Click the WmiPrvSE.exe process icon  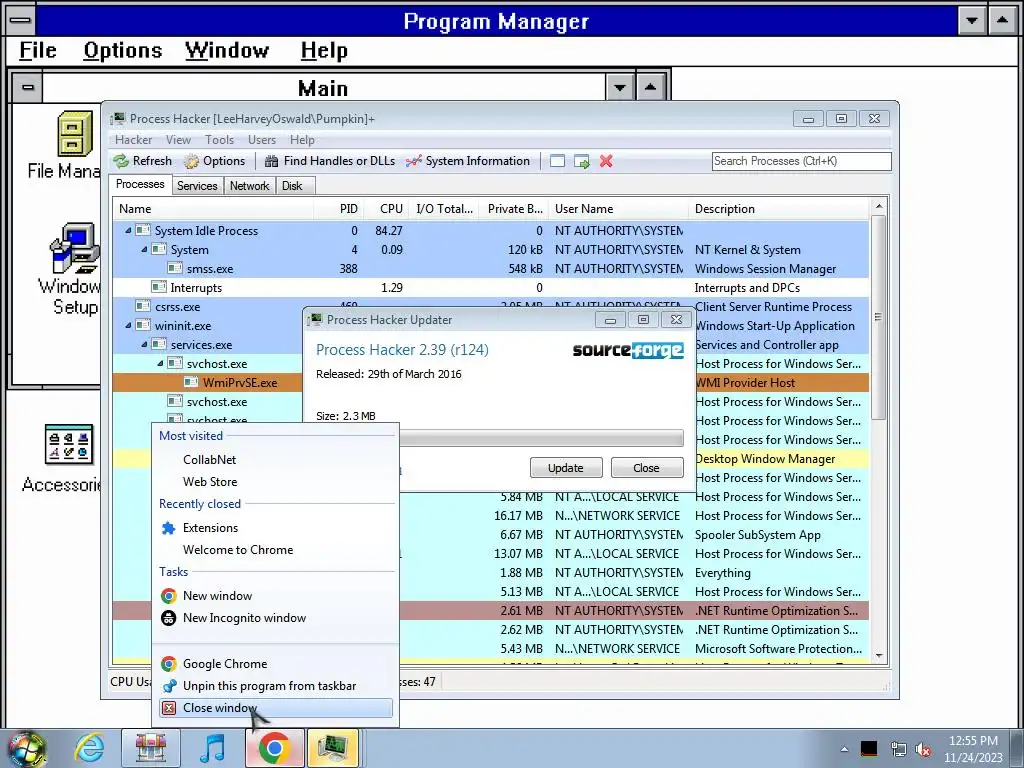[x=191, y=383]
